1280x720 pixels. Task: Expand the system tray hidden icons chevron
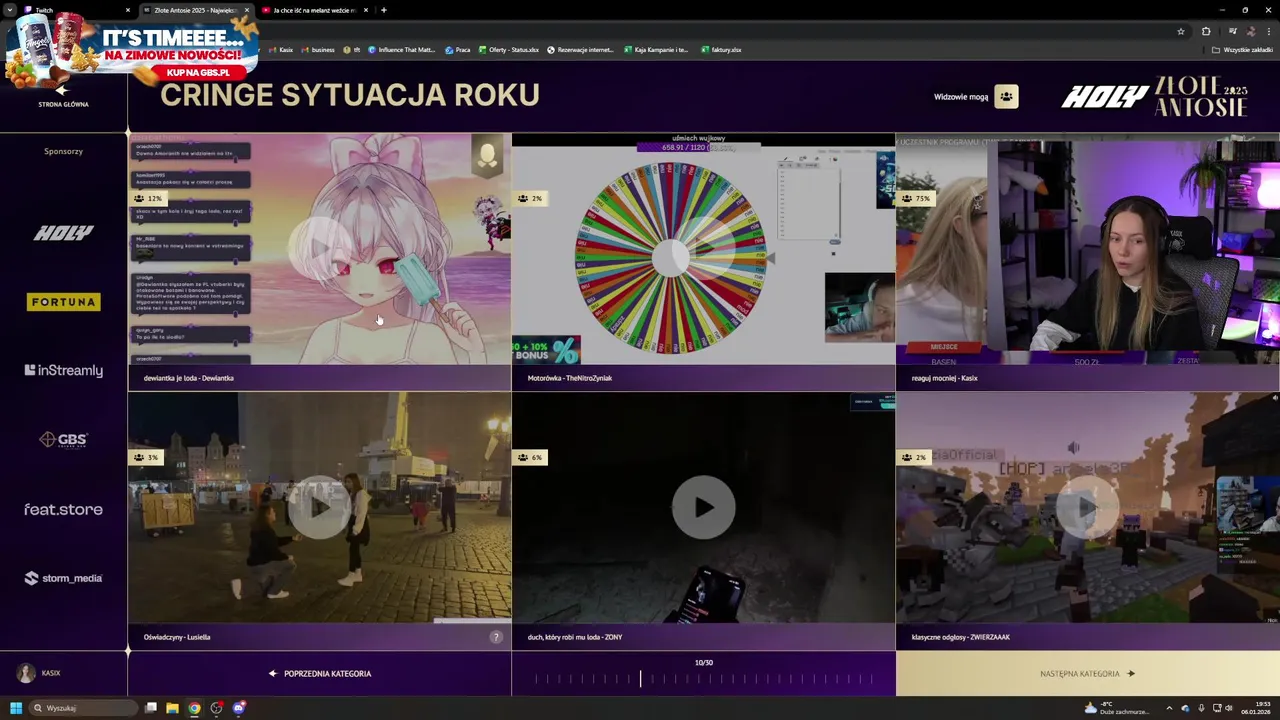1169,708
